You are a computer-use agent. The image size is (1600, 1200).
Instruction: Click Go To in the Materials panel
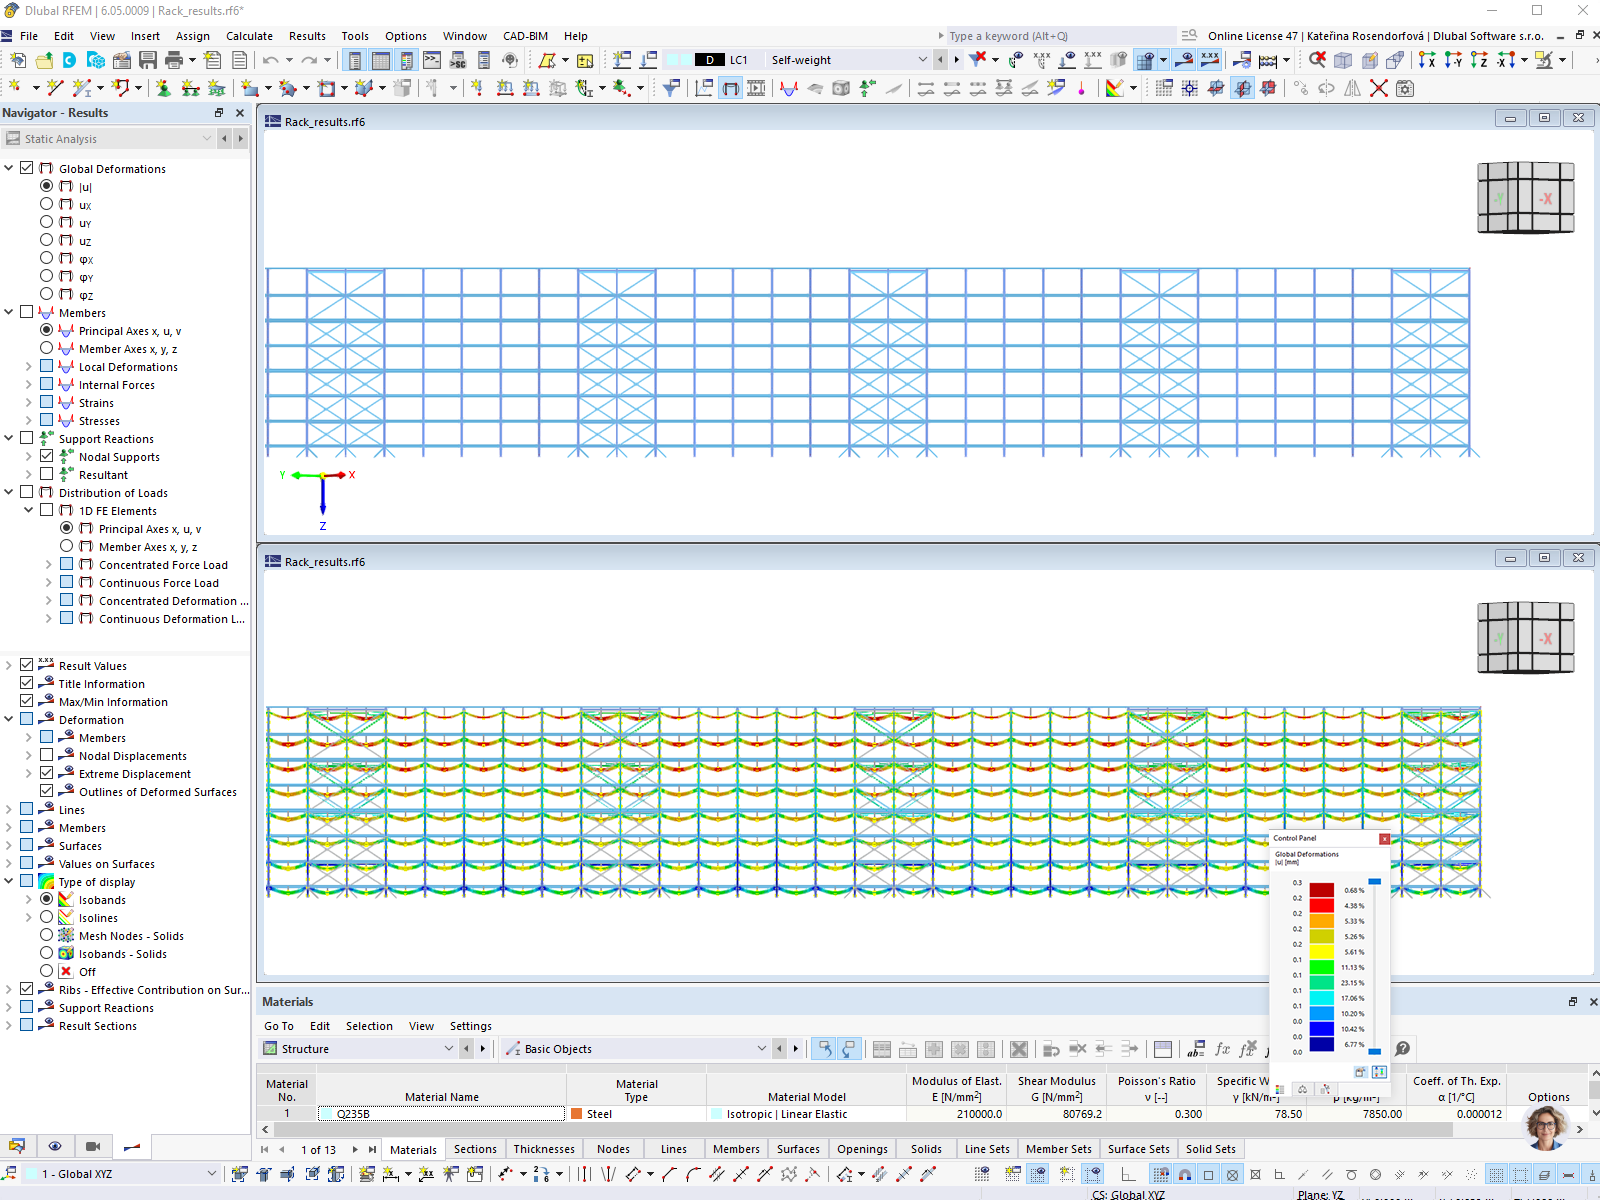(x=278, y=1026)
